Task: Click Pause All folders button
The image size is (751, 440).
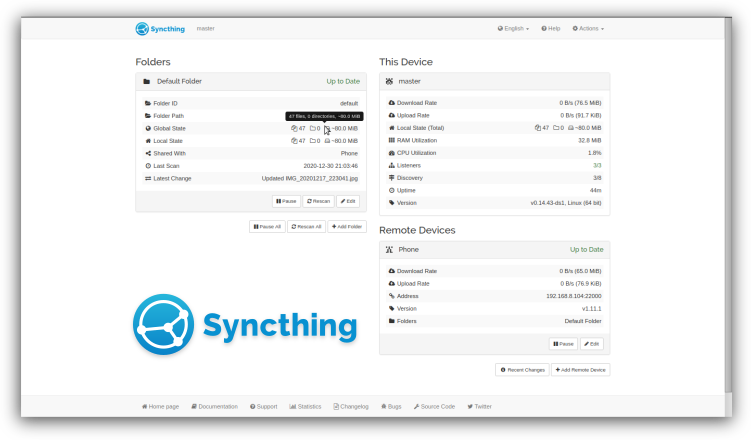Action: pyautogui.click(x=267, y=226)
